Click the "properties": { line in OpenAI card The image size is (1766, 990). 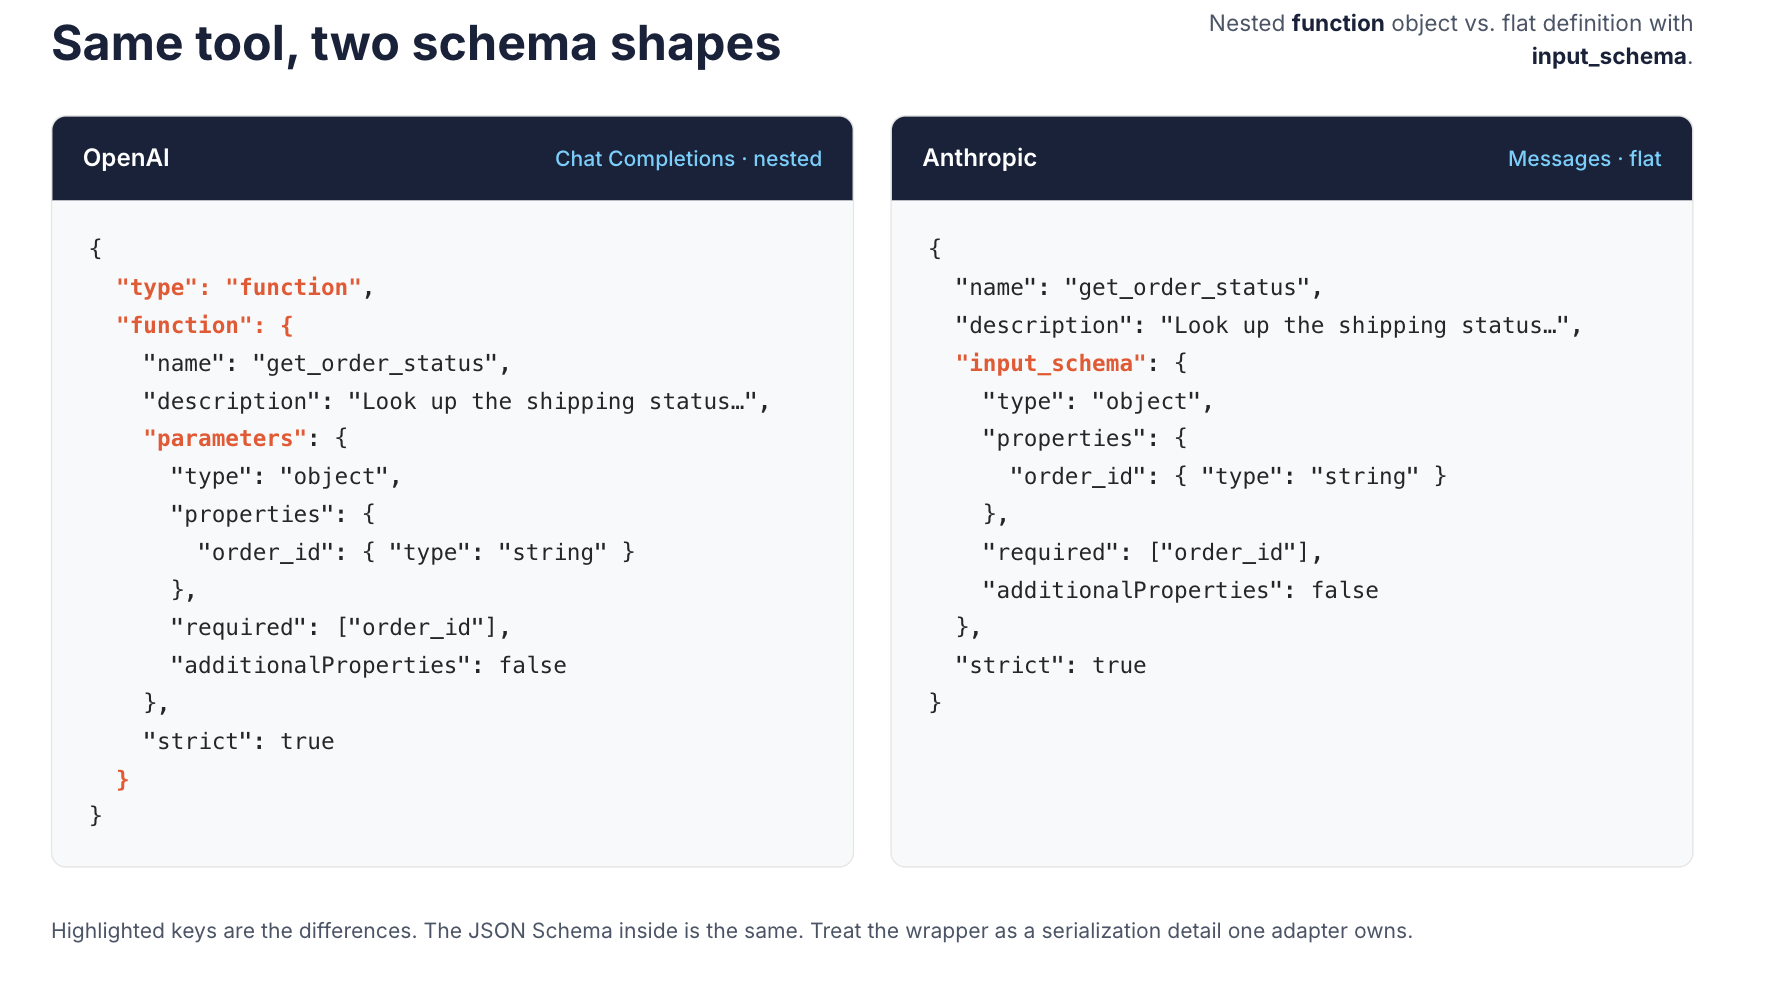pyautogui.click(x=273, y=515)
